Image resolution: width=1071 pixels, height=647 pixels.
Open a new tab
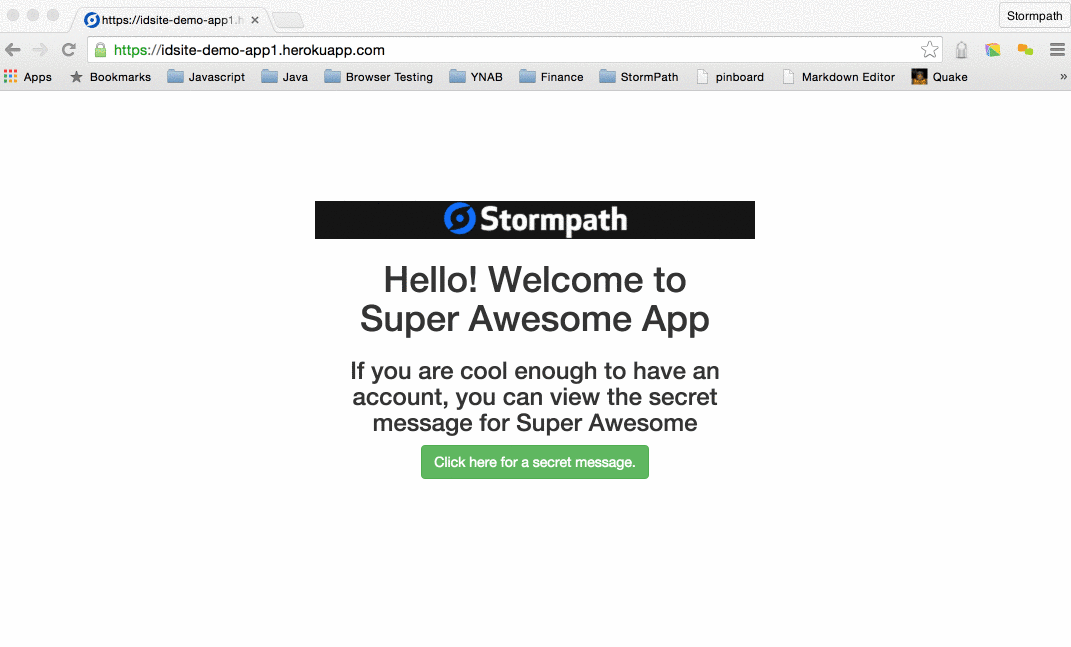[x=288, y=20]
